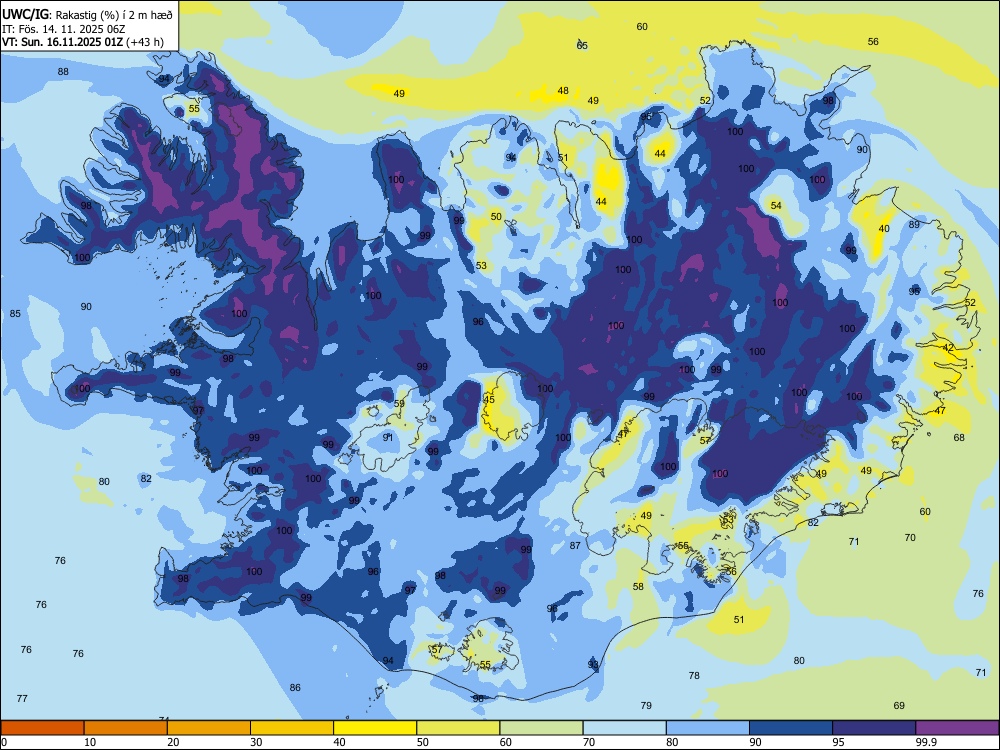The image size is (1000, 750).
Task: Select the pale blue 70–80 legend swatch
Action: point(624,728)
